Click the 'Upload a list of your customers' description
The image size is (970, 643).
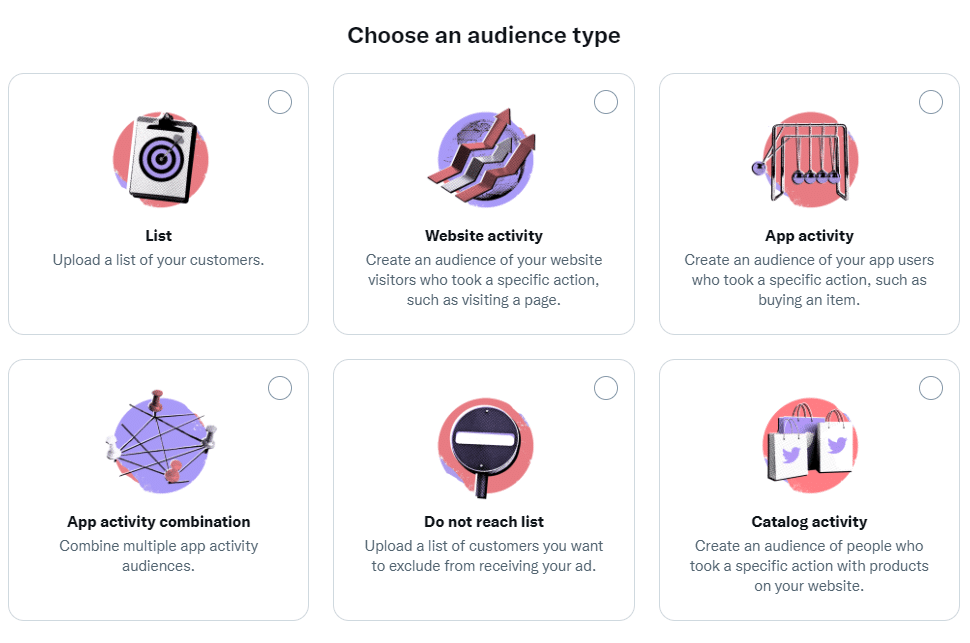tap(158, 260)
